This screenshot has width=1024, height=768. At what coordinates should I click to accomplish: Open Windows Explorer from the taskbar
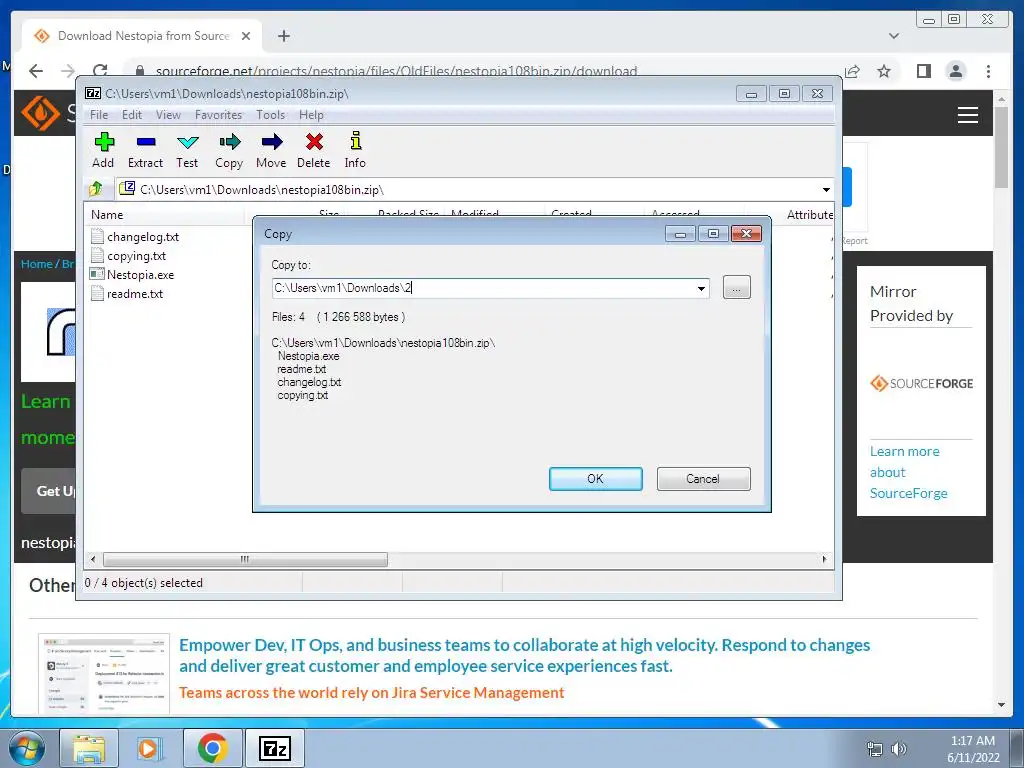89,748
